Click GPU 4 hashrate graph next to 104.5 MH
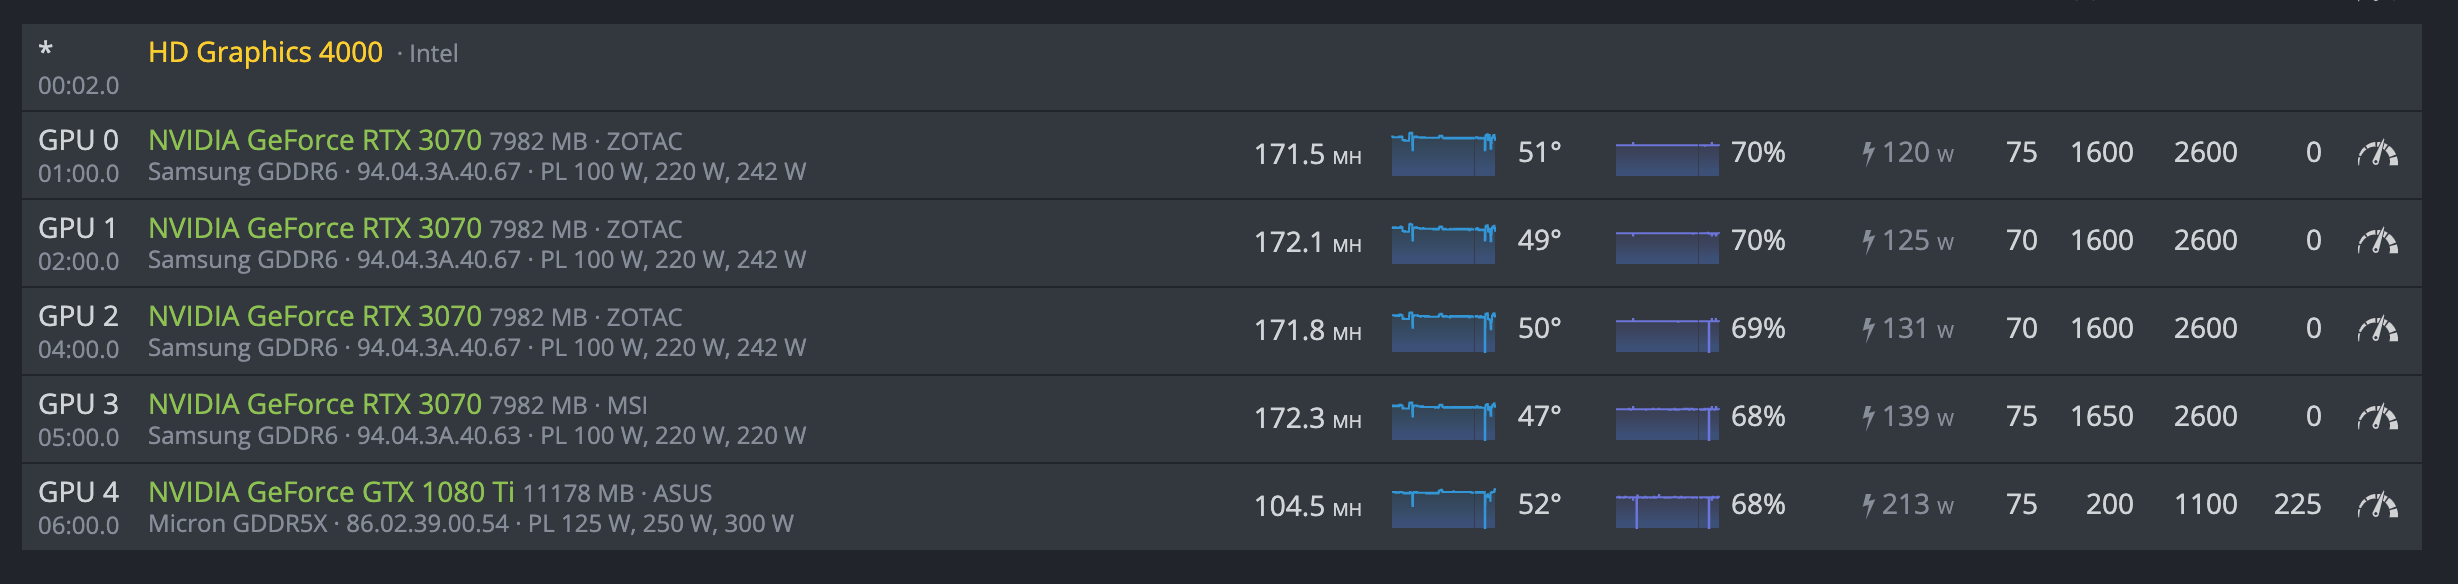This screenshot has width=2458, height=584. (1443, 507)
